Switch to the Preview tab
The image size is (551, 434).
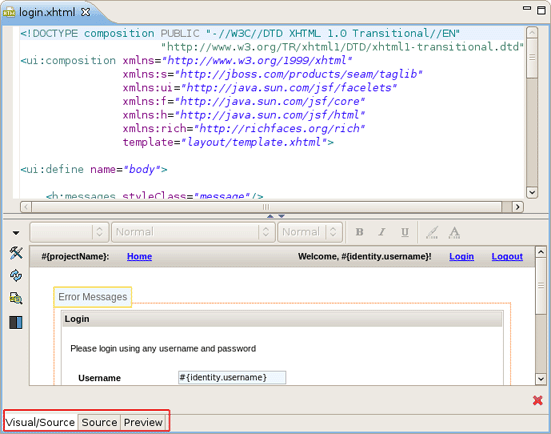click(x=143, y=422)
